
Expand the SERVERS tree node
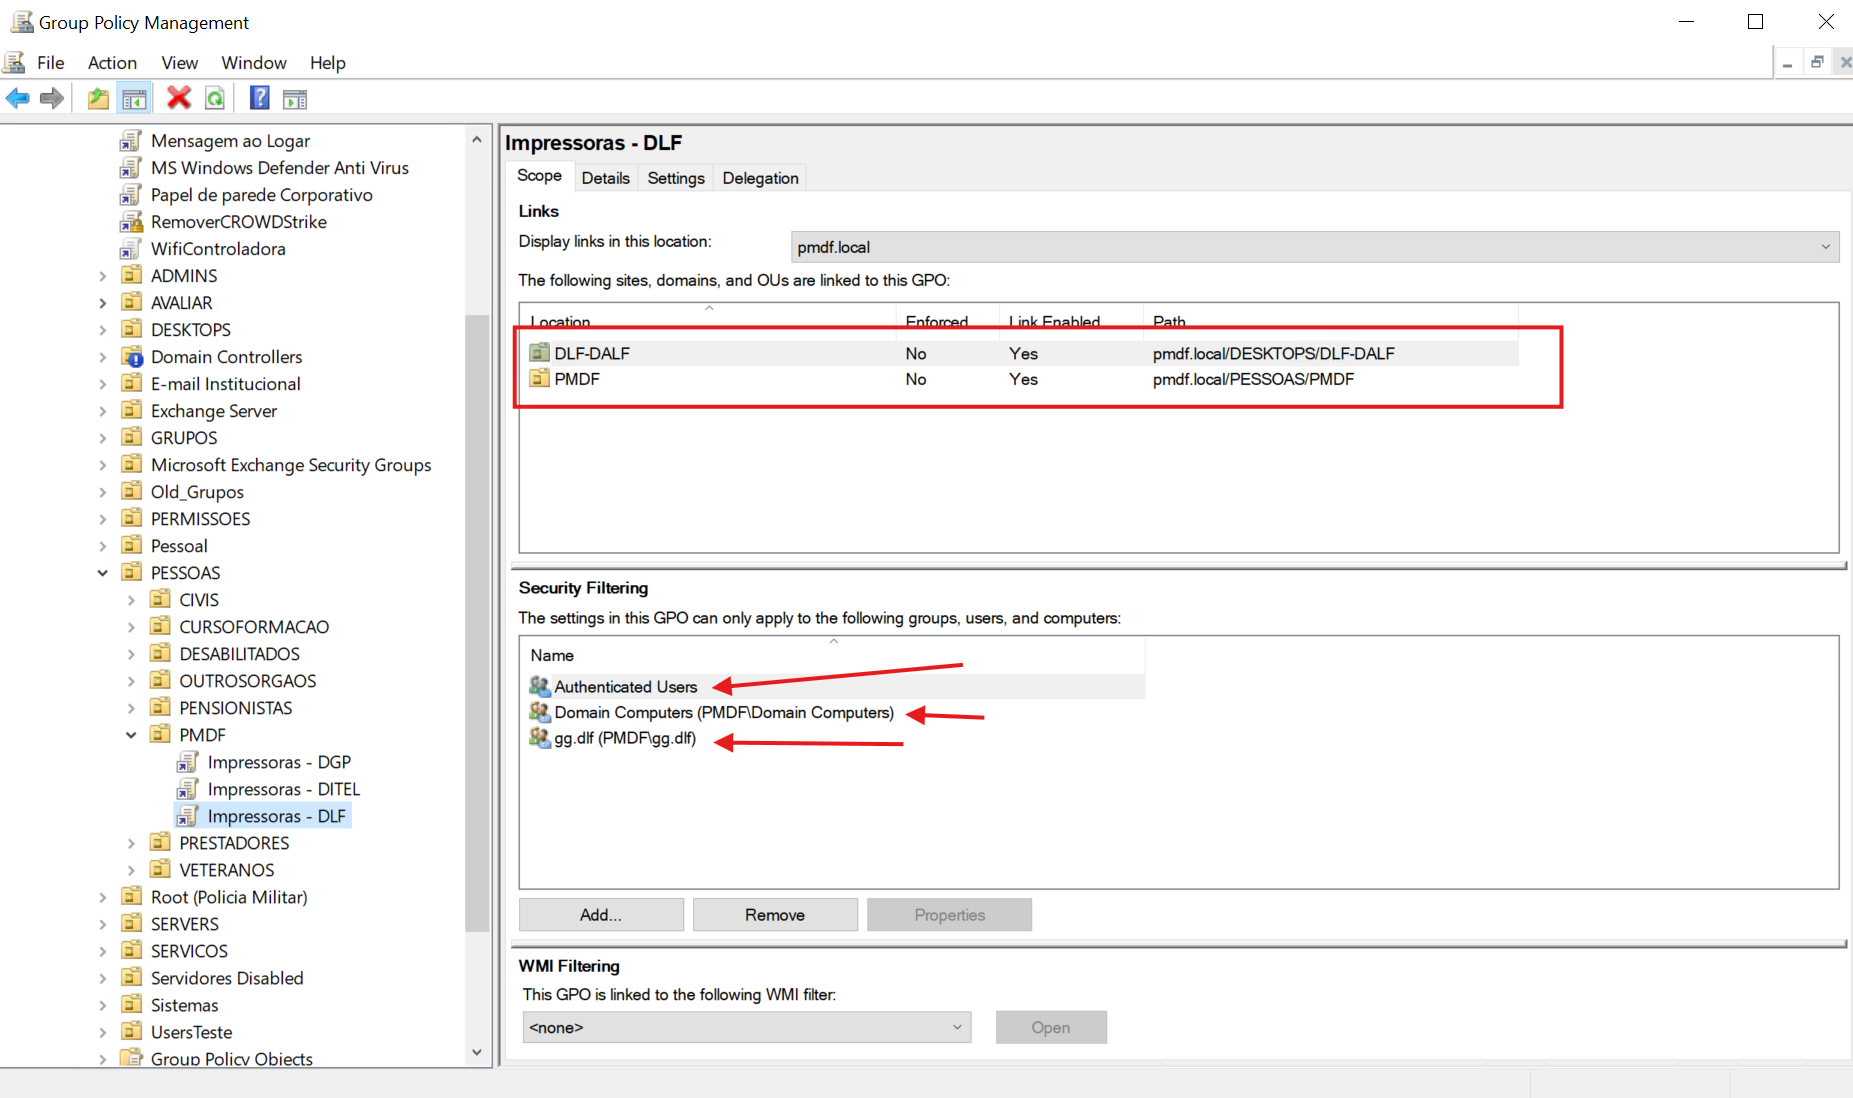click(103, 924)
